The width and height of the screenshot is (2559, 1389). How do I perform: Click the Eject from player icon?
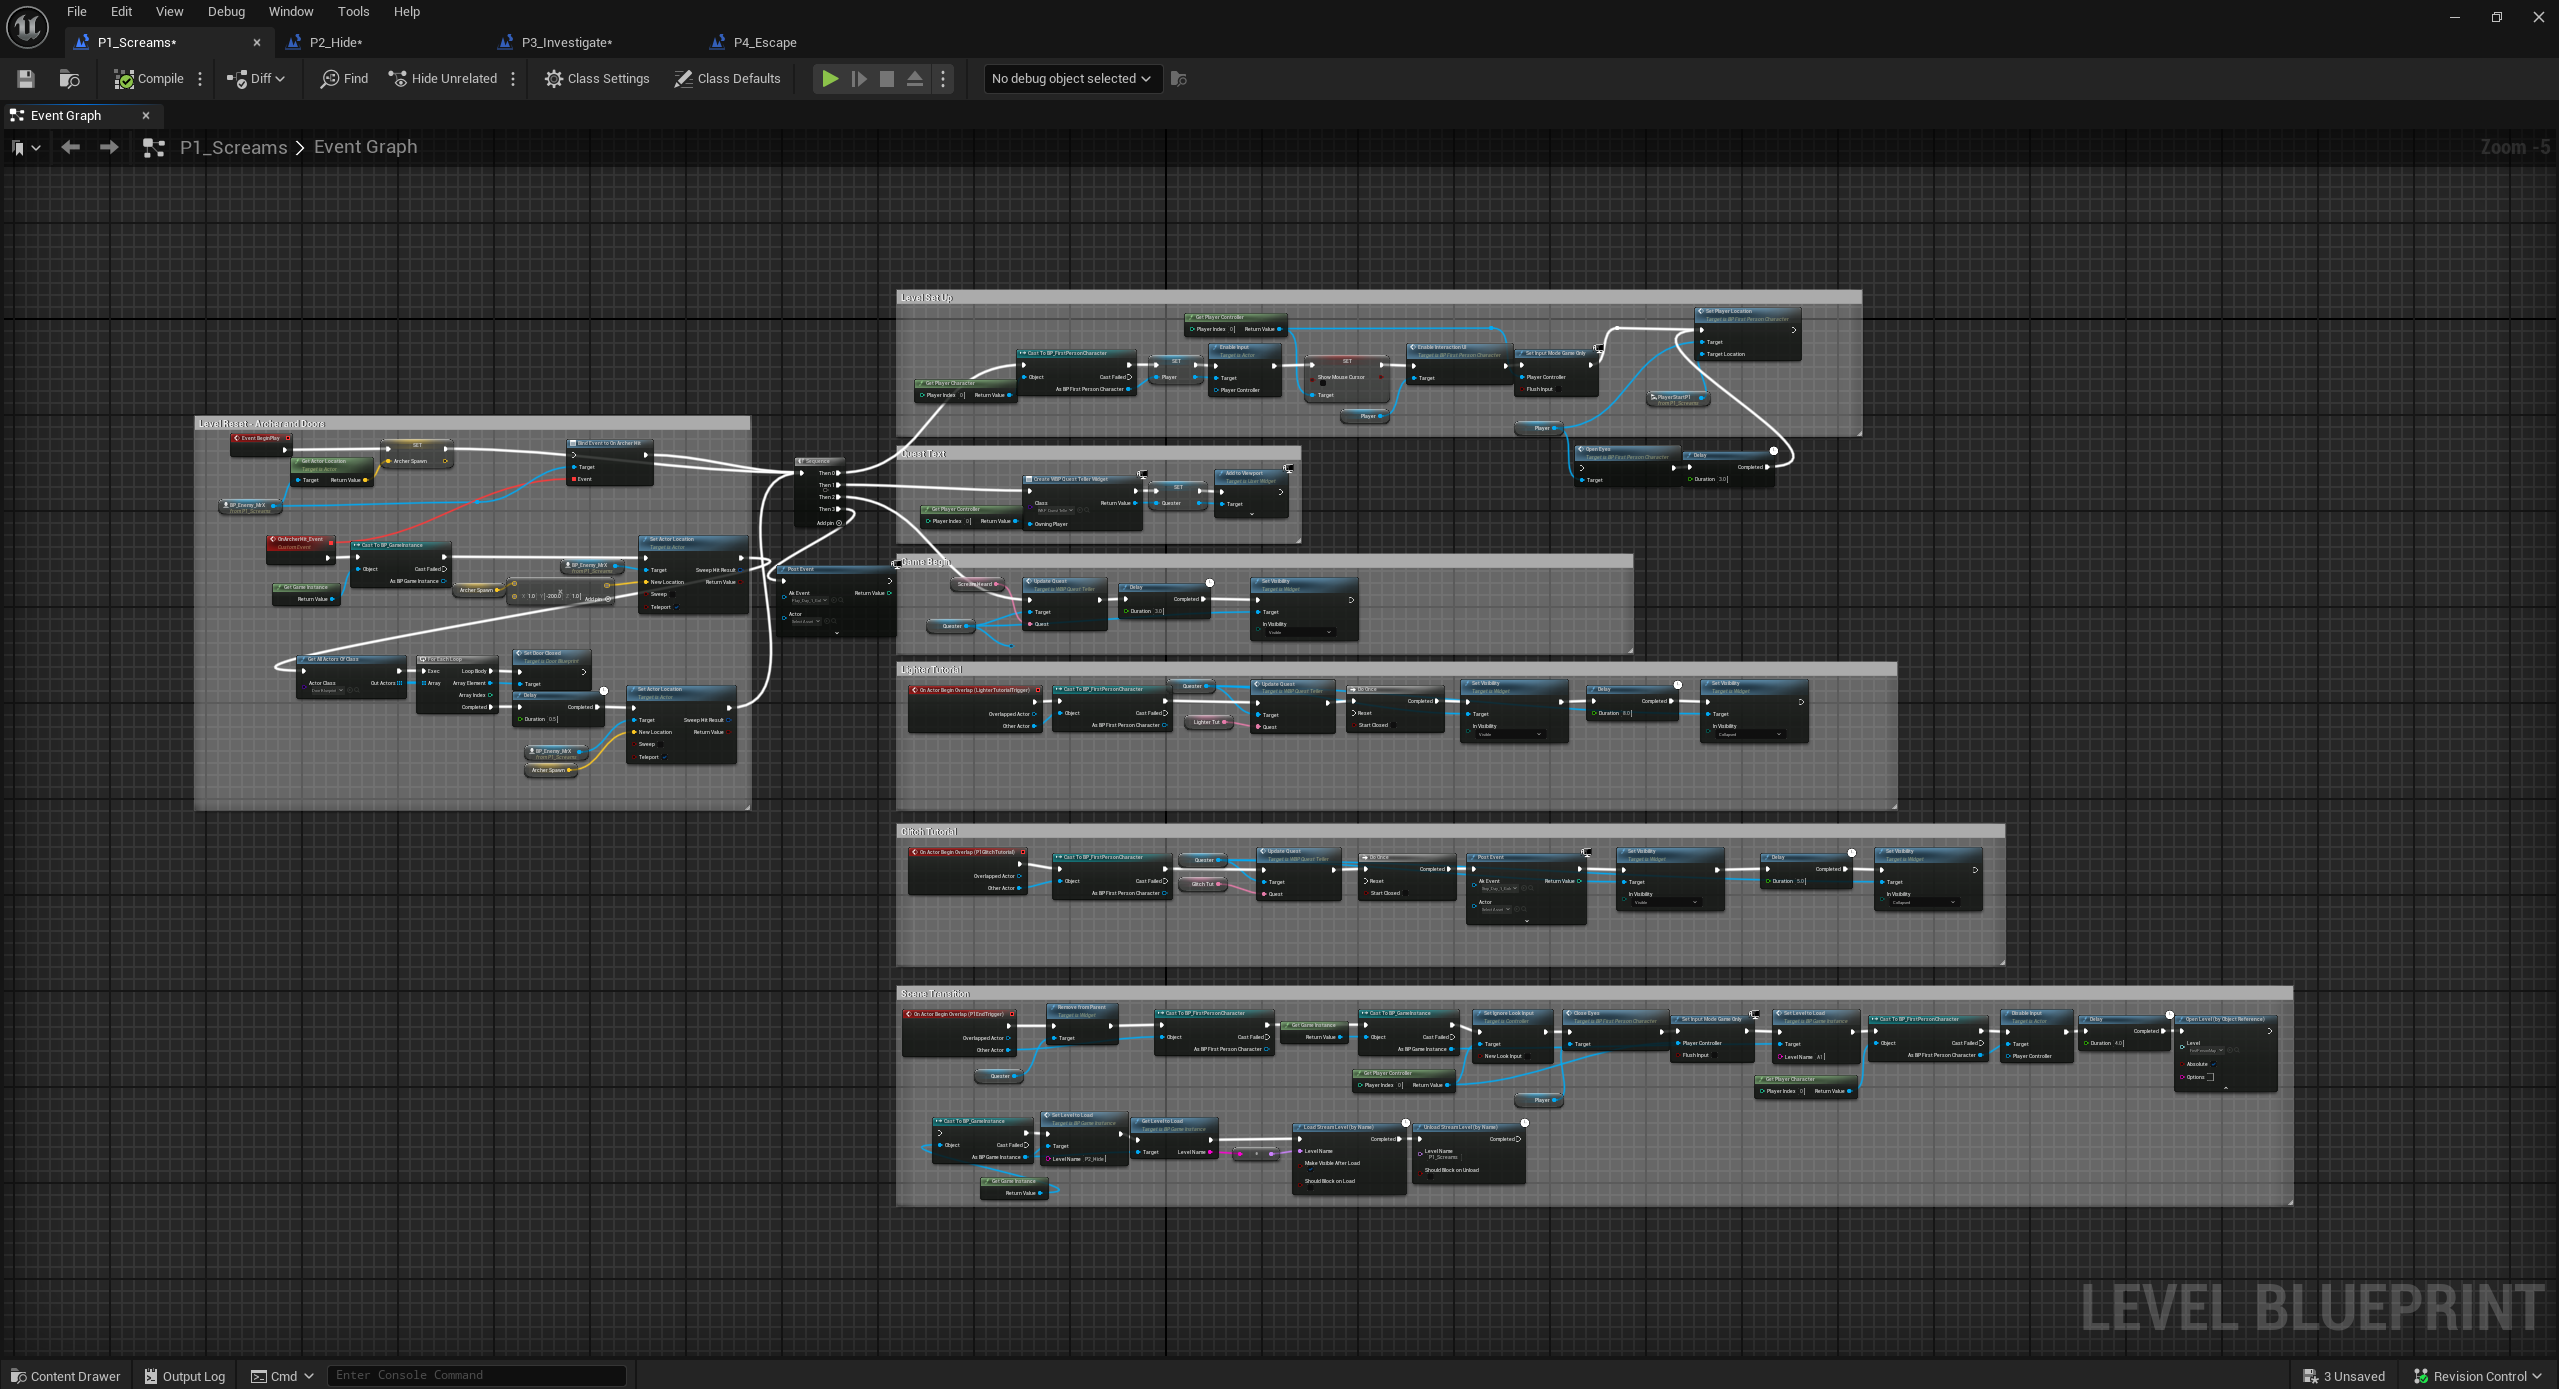tap(914, 79)
